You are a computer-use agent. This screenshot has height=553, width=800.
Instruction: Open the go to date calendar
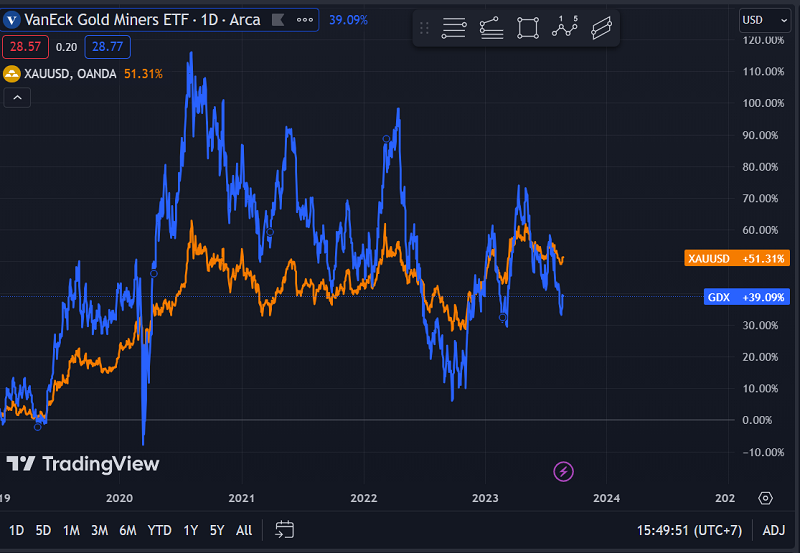pos(284,530)
